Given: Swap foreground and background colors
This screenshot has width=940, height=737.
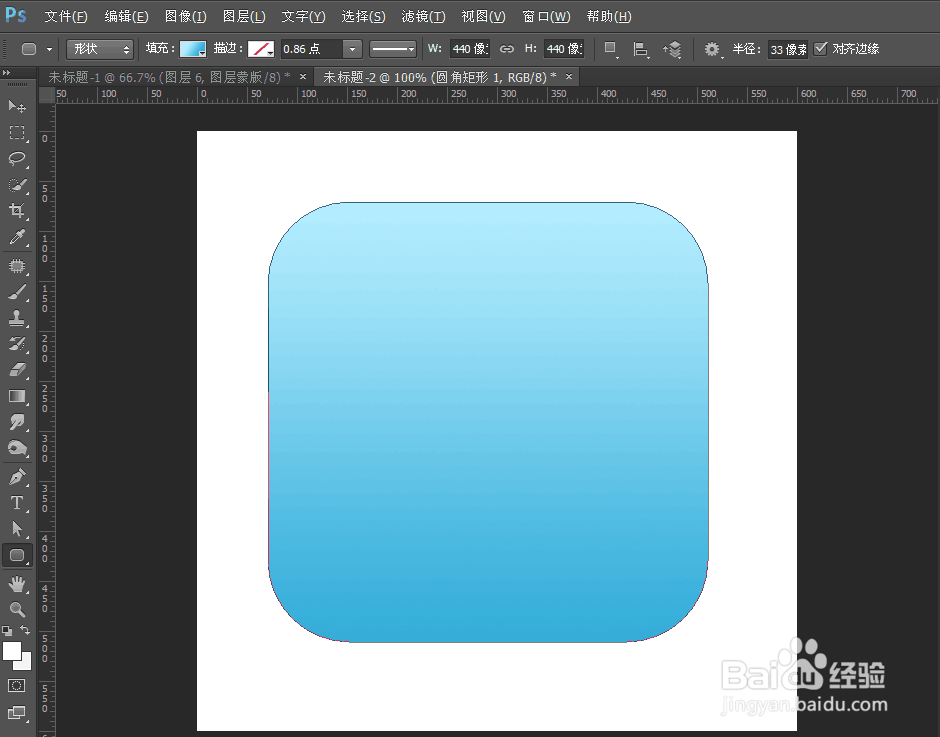Looking at the screenshot, I should point(25,630).
